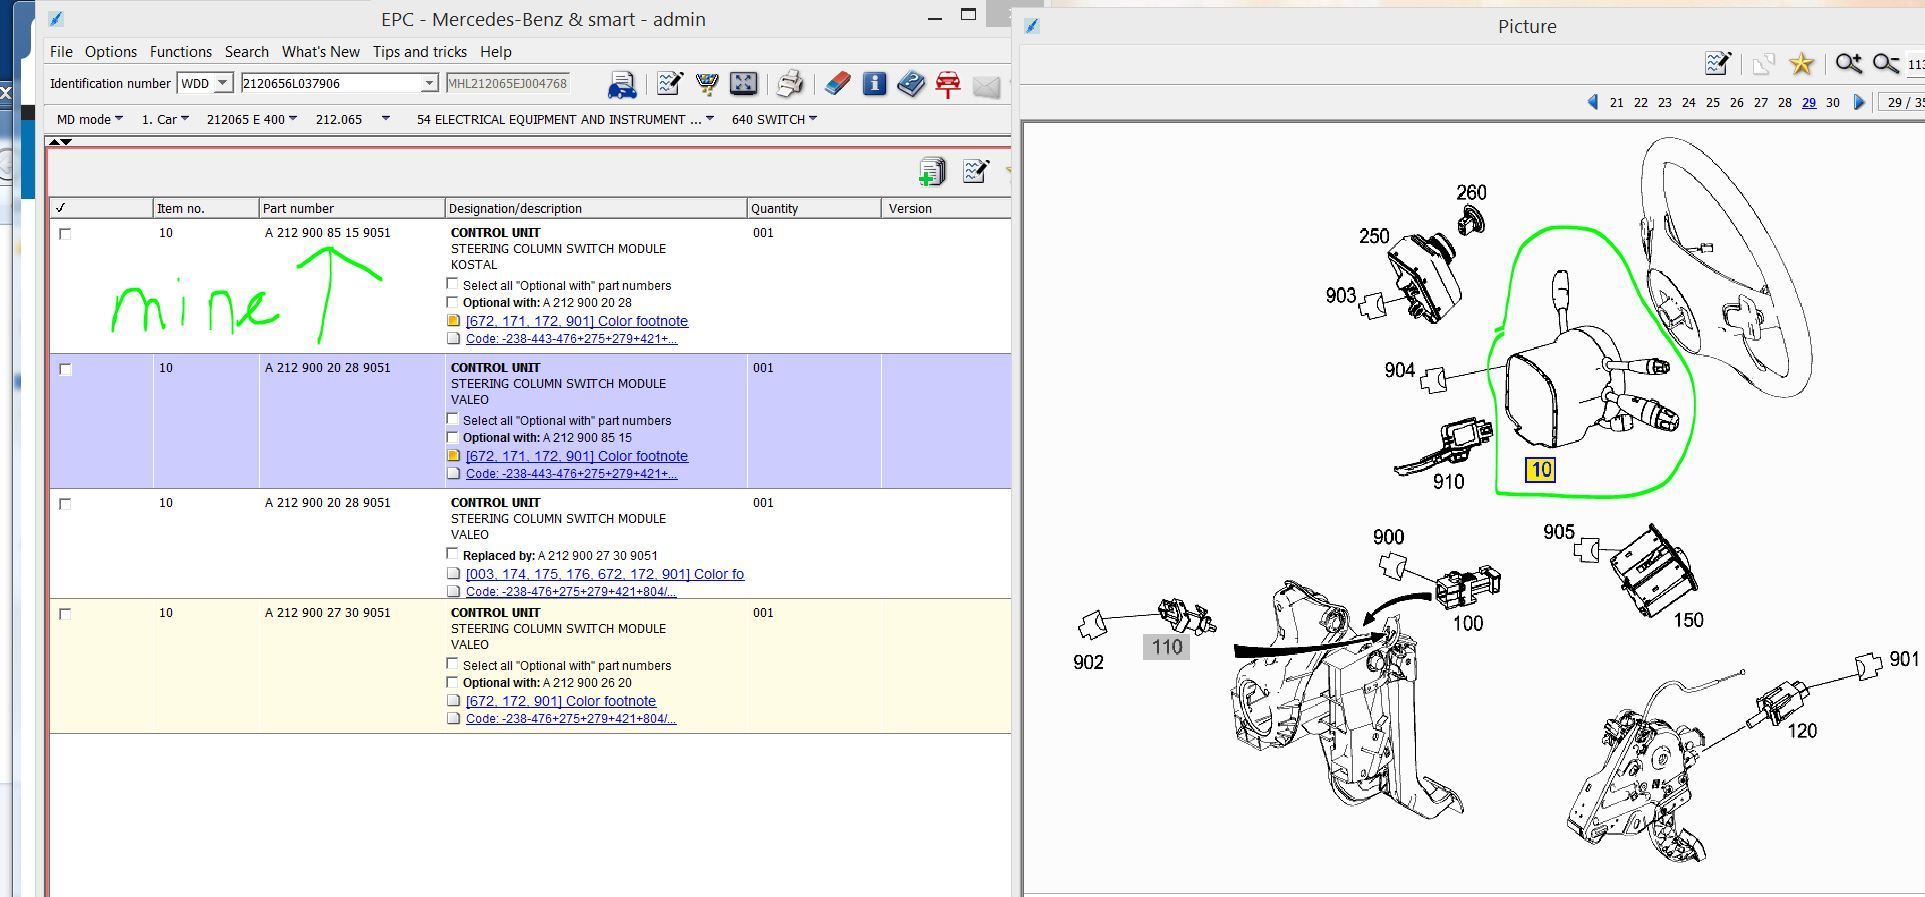
Task: Zoom out of the picture
Action: click(1885, 64)
